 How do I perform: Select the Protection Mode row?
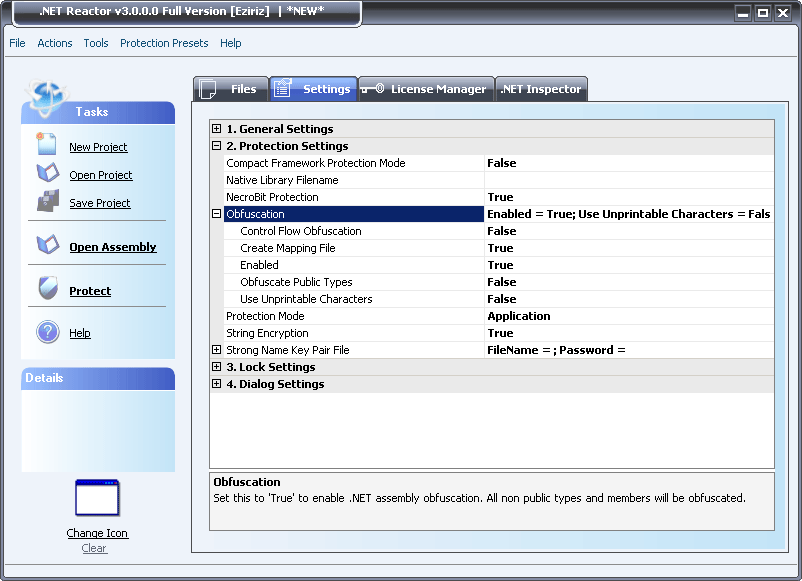click(x=499, y=316)
